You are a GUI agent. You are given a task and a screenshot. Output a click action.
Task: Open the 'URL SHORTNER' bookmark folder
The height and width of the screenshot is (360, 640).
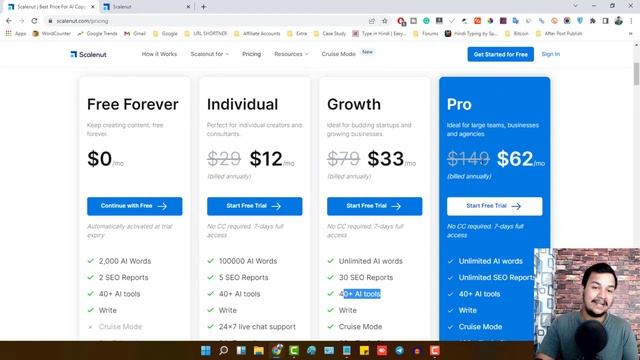click(206, 33)
